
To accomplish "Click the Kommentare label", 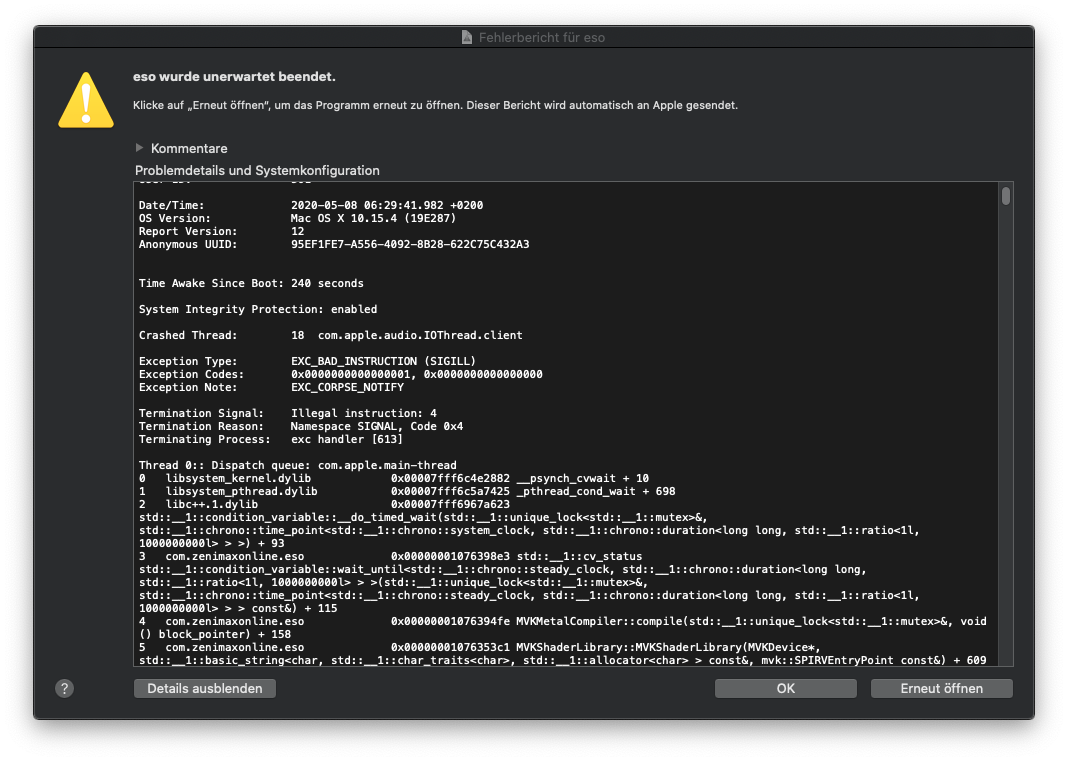I will coord(189,149).
